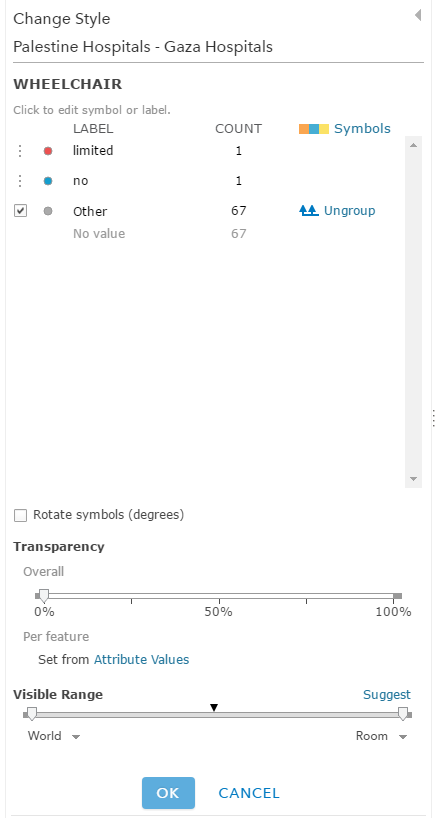436x818 pixels.
Task: Uncheck the Other values checkbox
Action: click(20, 211)
